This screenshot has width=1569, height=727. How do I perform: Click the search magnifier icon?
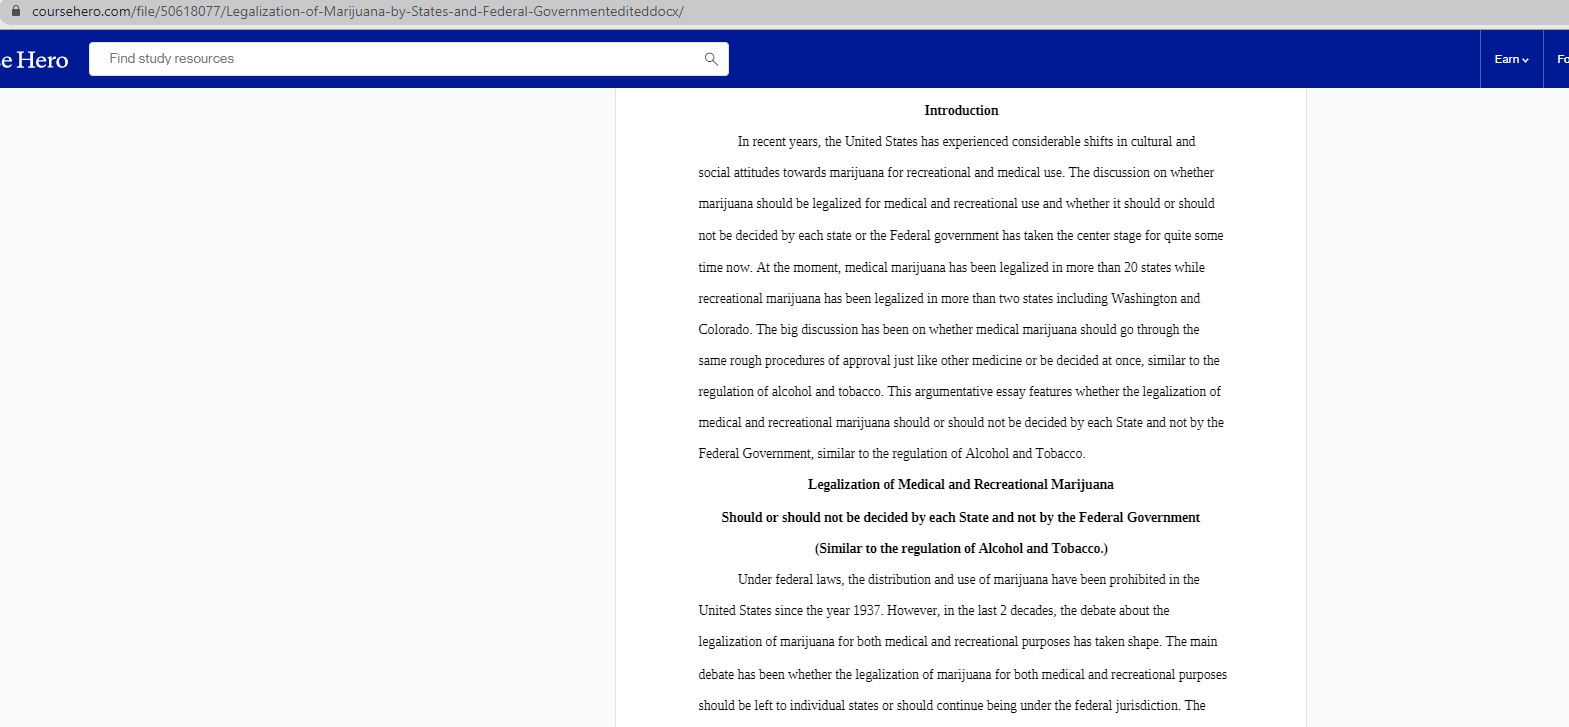coord(711,59)
